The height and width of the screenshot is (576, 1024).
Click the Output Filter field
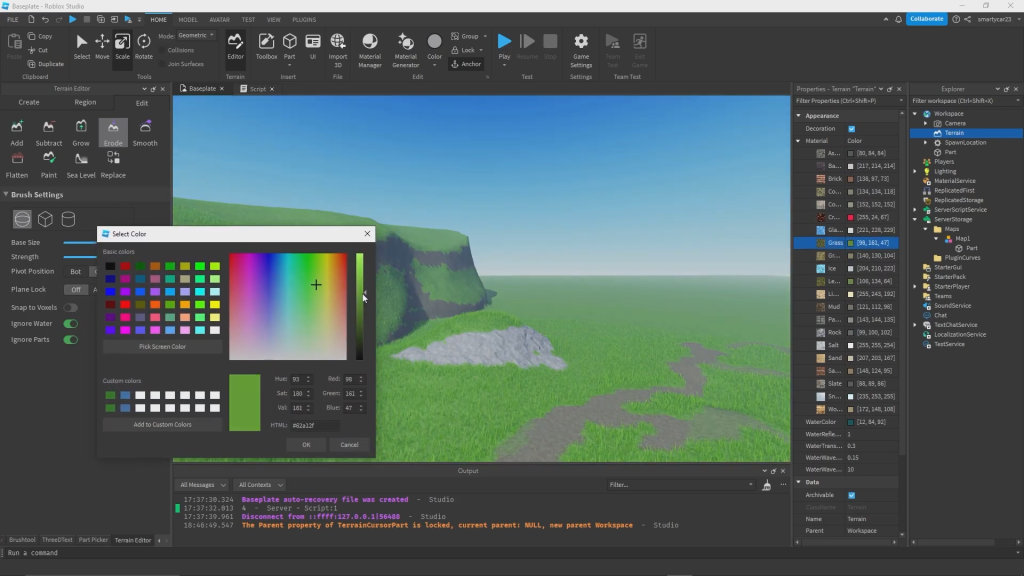(681, 485)
